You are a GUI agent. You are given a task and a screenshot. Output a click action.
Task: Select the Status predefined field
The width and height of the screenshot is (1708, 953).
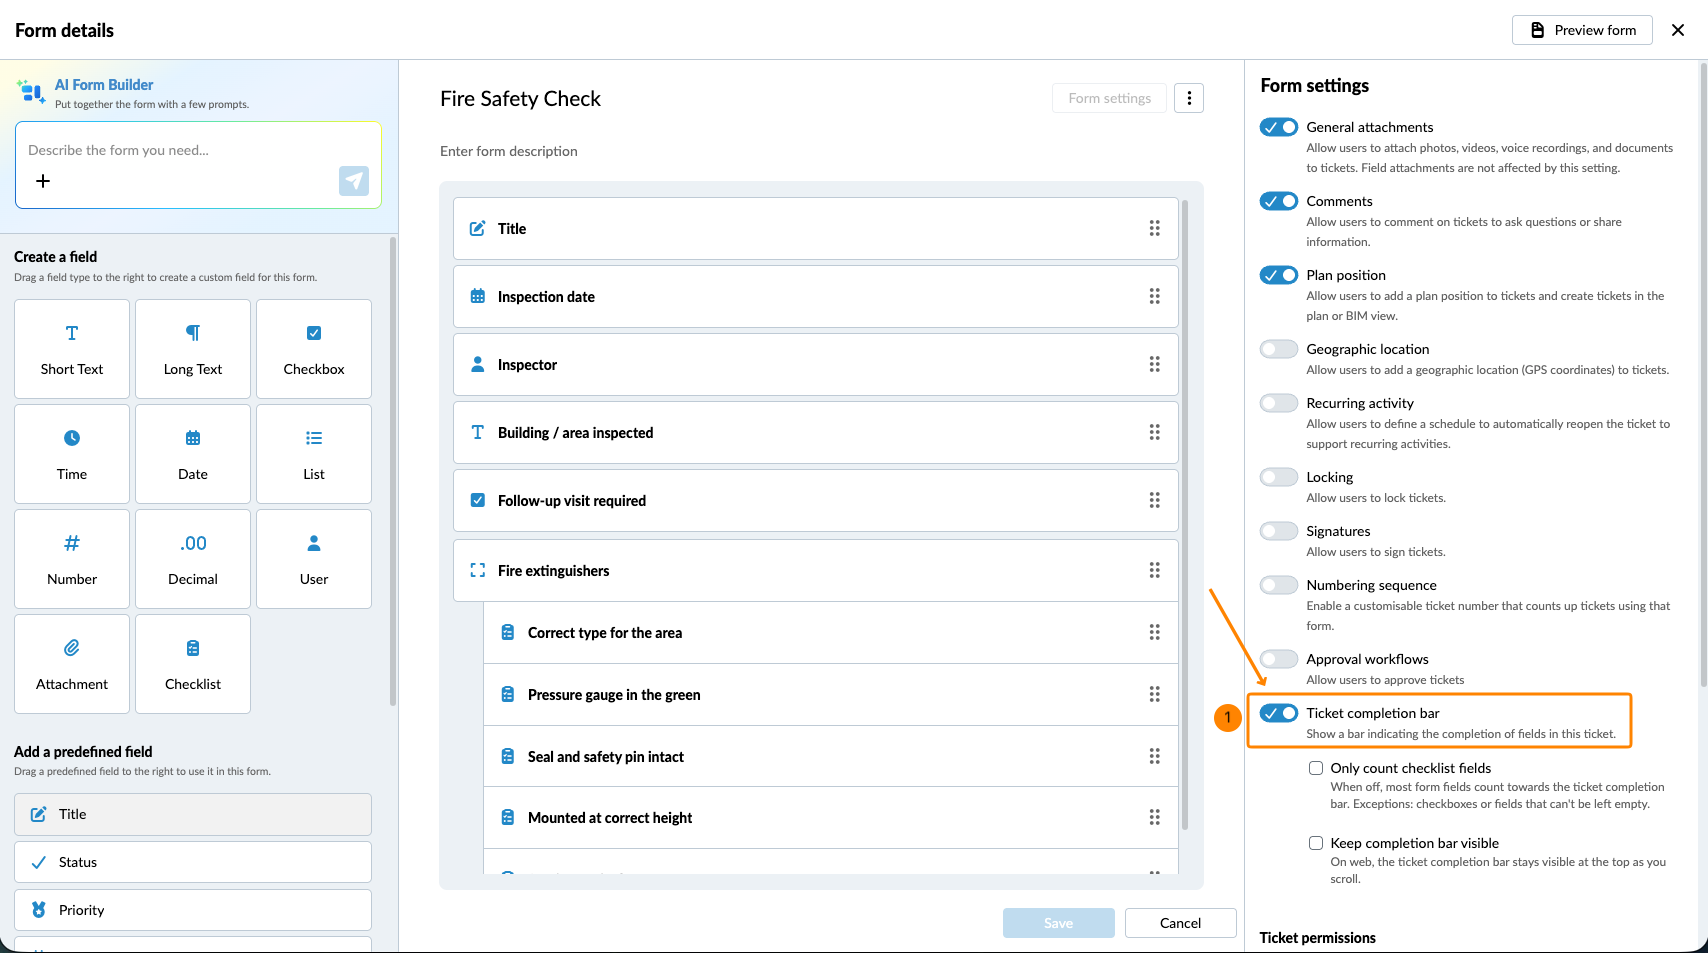[x=193, y=862]
